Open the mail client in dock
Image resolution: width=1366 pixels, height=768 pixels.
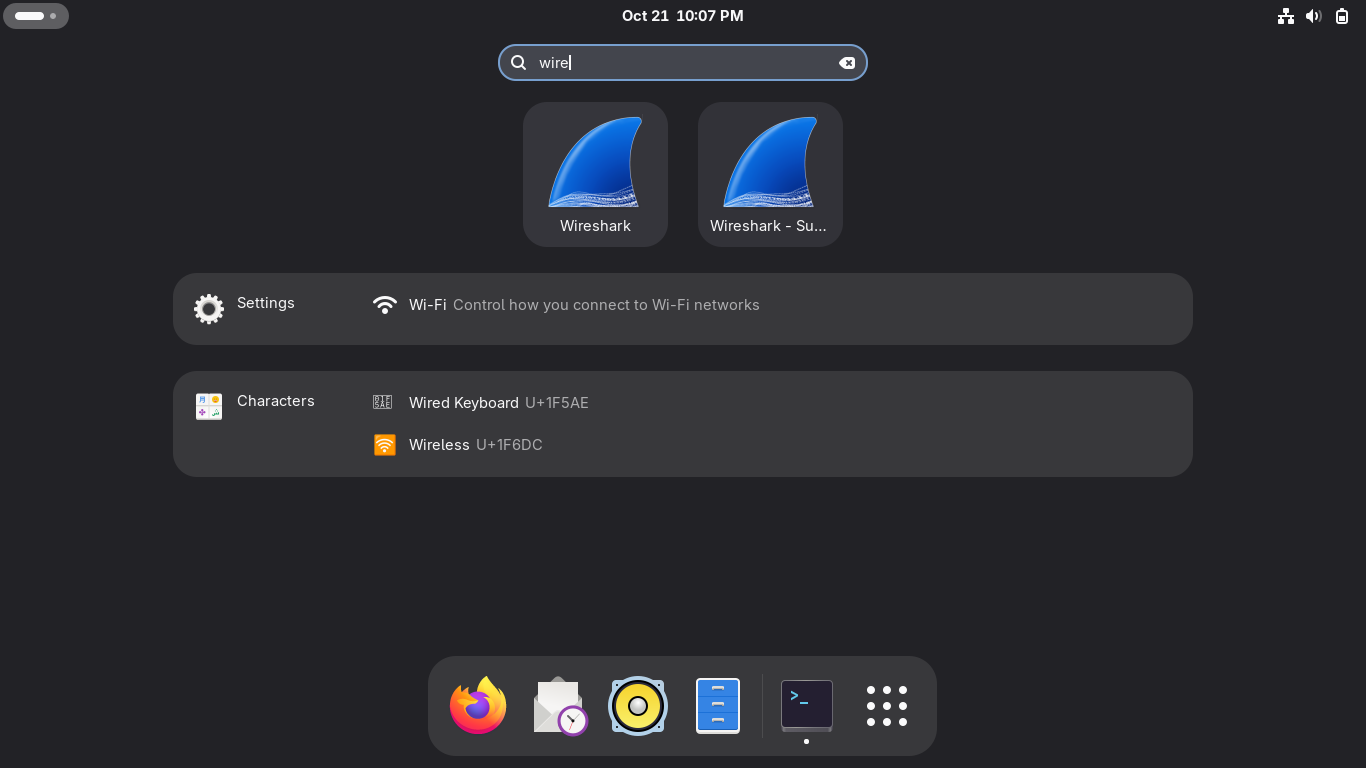coord(558,705)
